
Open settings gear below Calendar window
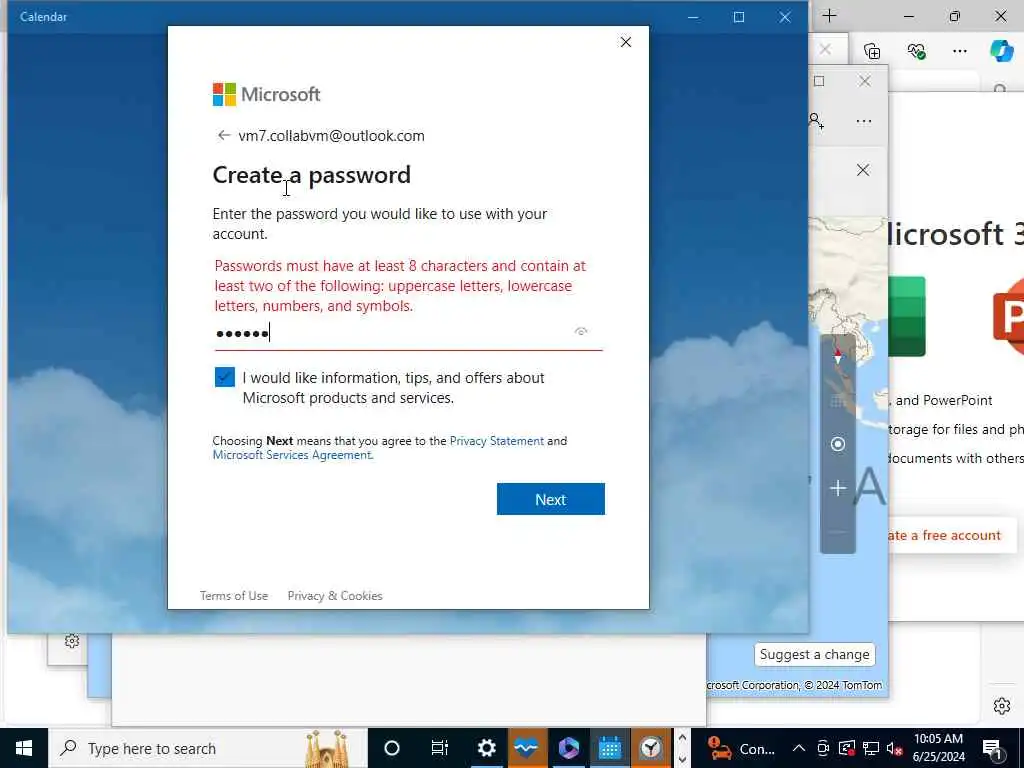tap(72, 641)
